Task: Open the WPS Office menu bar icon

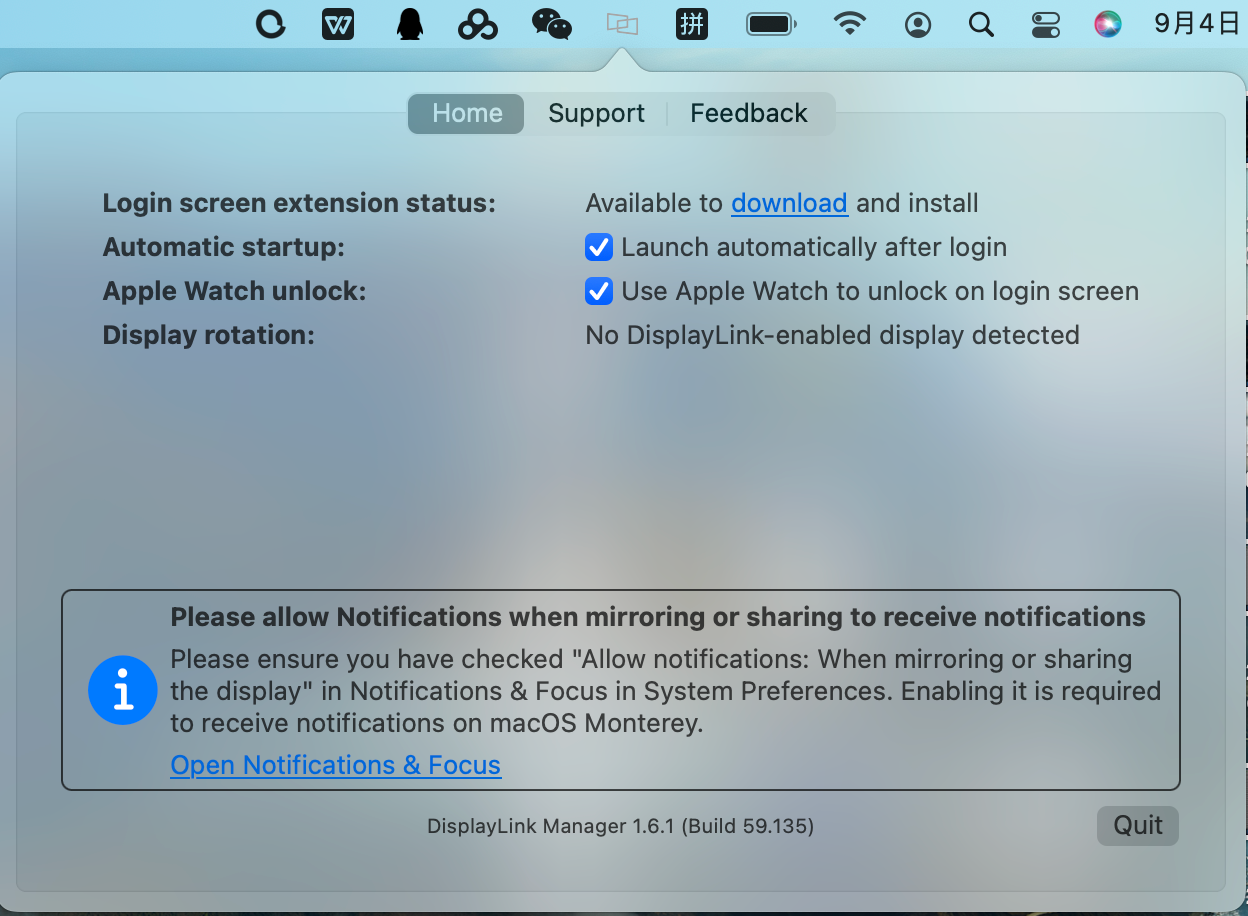Action: [x=338, y=24]
